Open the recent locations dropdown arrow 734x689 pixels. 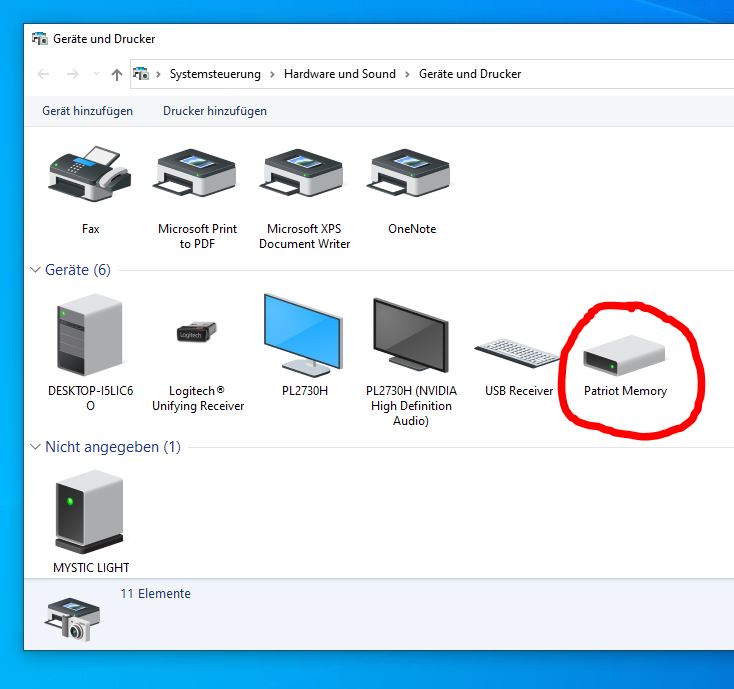(x=96, y=74)
